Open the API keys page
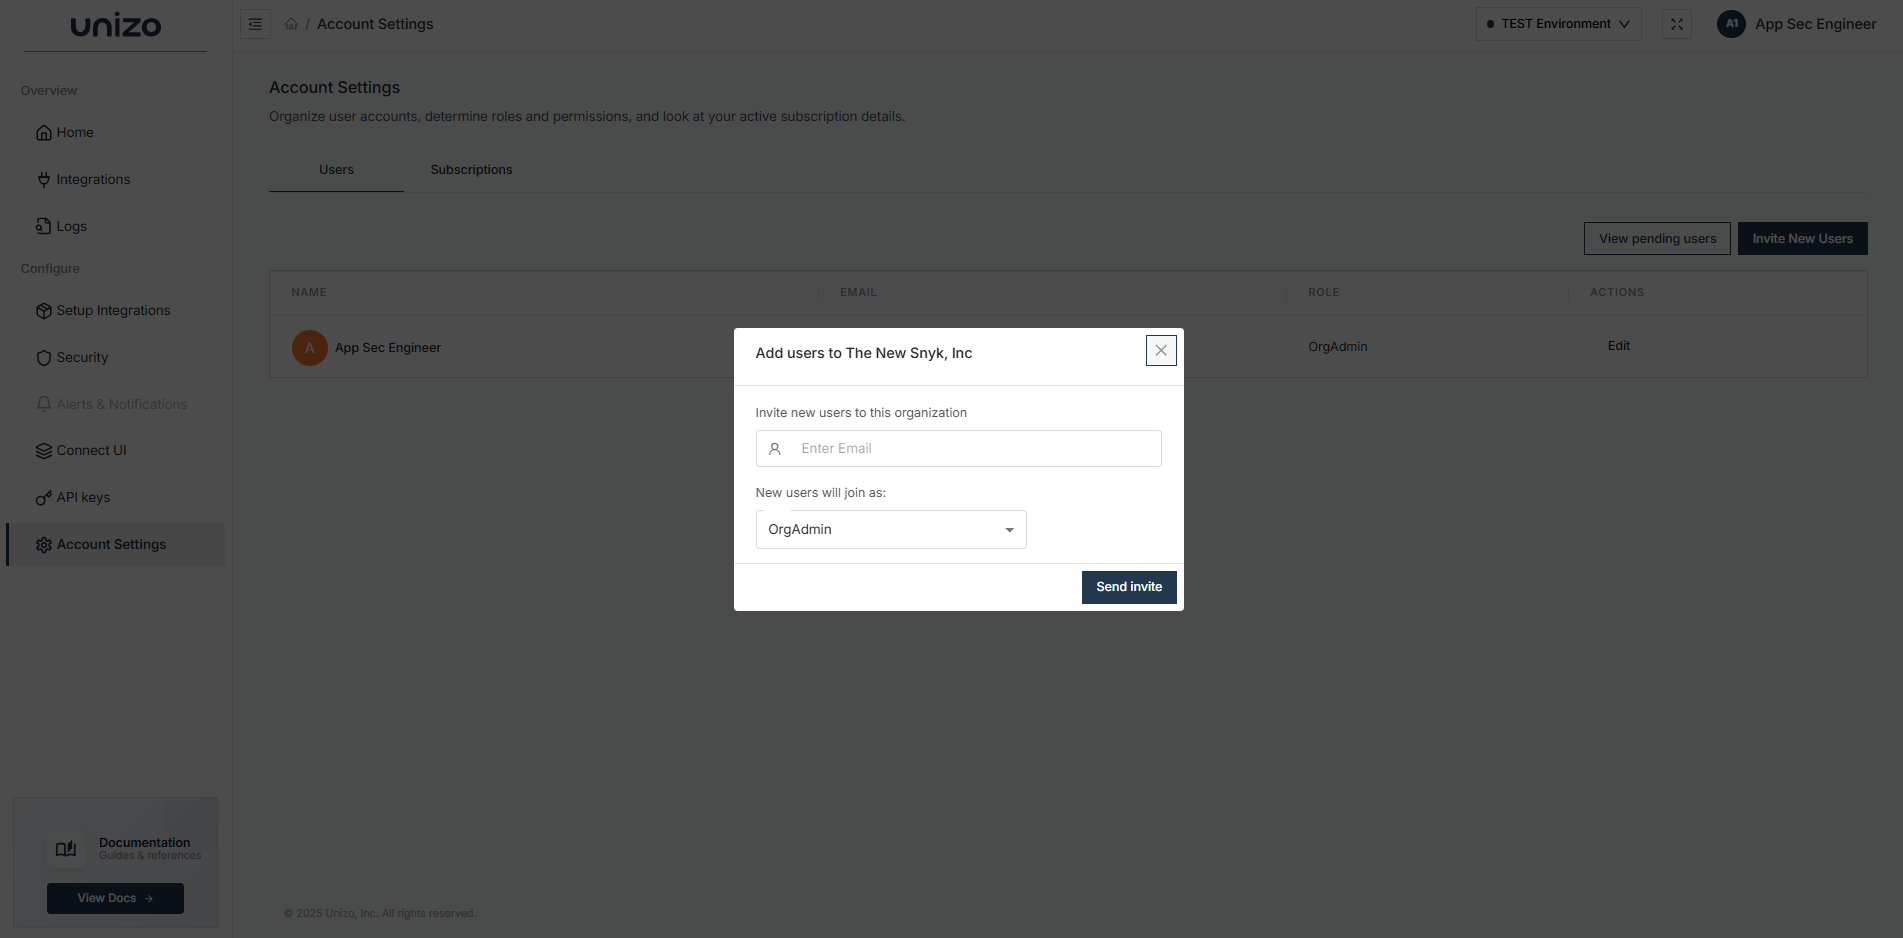The width and height of the screenshot is (1903, 938). click(x=83, y=497)
